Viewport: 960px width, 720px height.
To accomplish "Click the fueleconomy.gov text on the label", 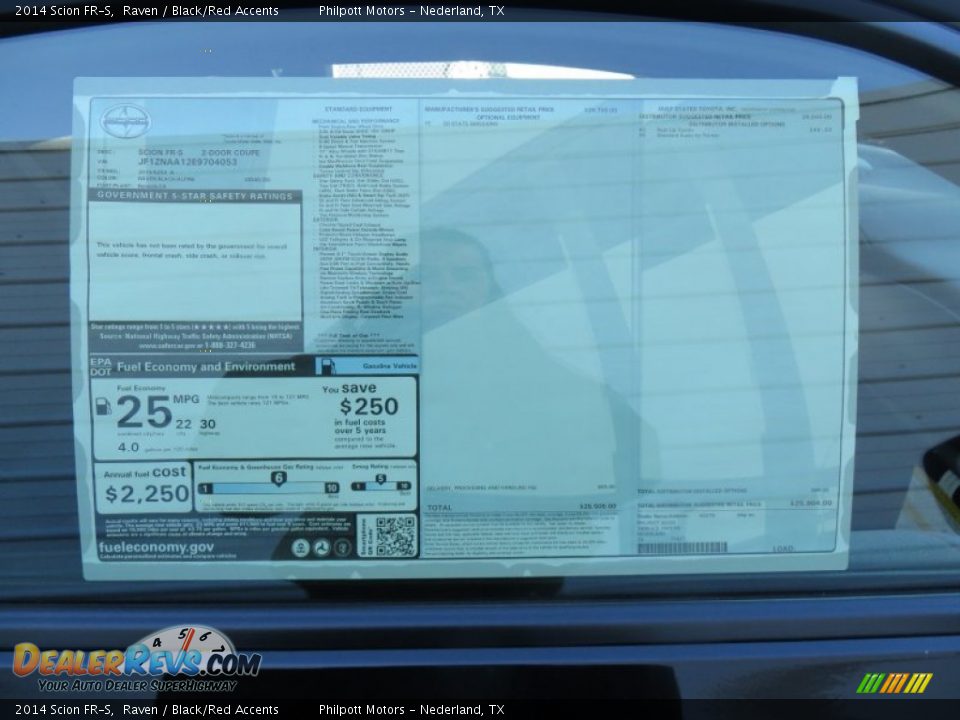I will tap(156, 548).
